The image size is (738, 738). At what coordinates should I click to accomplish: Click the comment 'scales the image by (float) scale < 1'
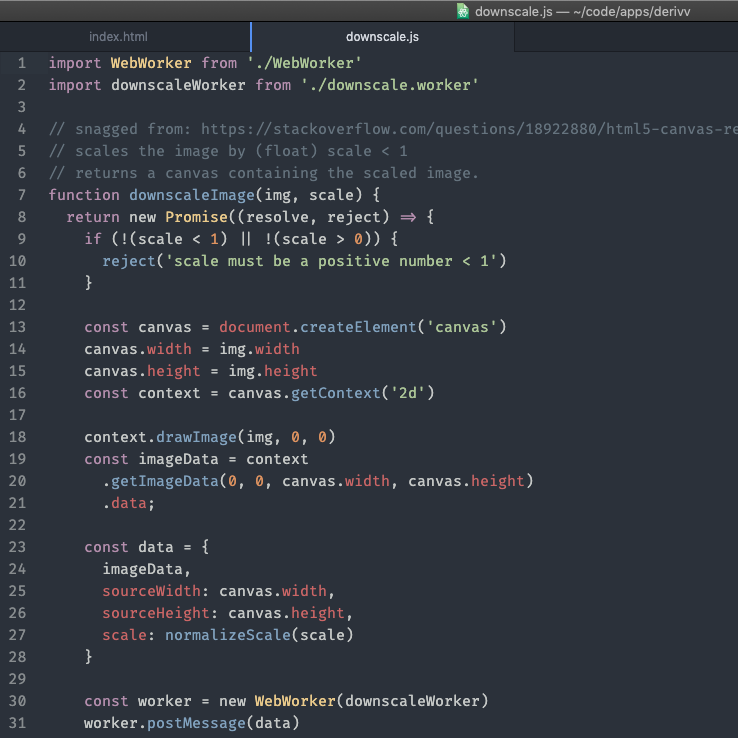tap(241, 151)
